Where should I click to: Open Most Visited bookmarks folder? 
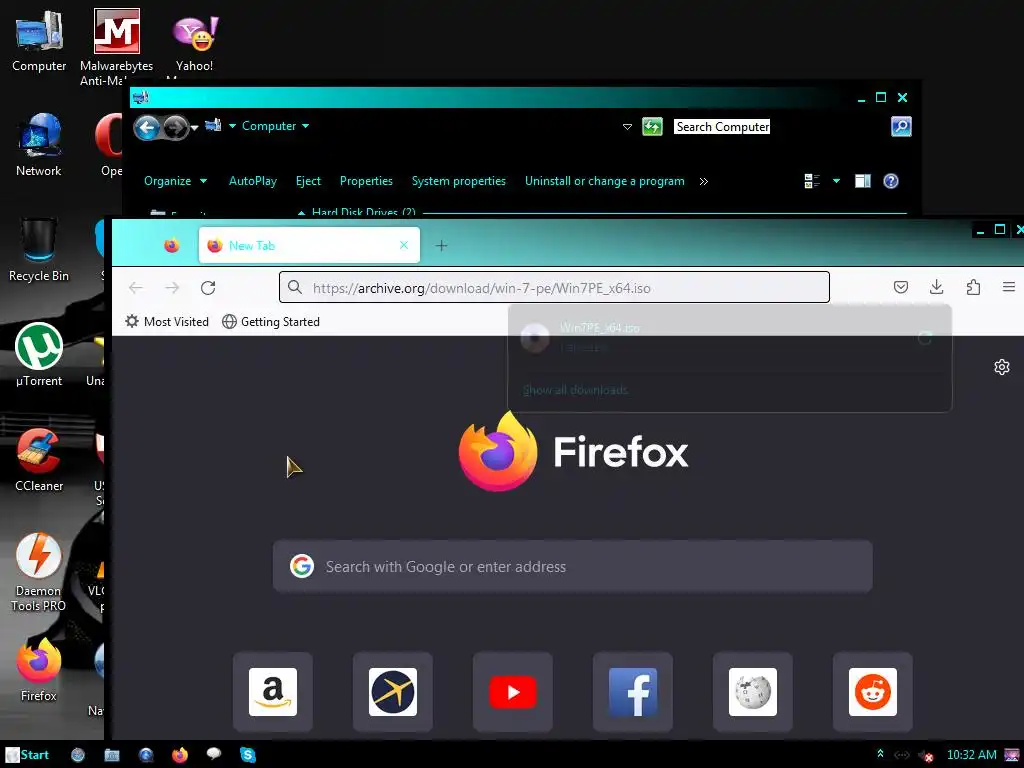pos(167,321)
